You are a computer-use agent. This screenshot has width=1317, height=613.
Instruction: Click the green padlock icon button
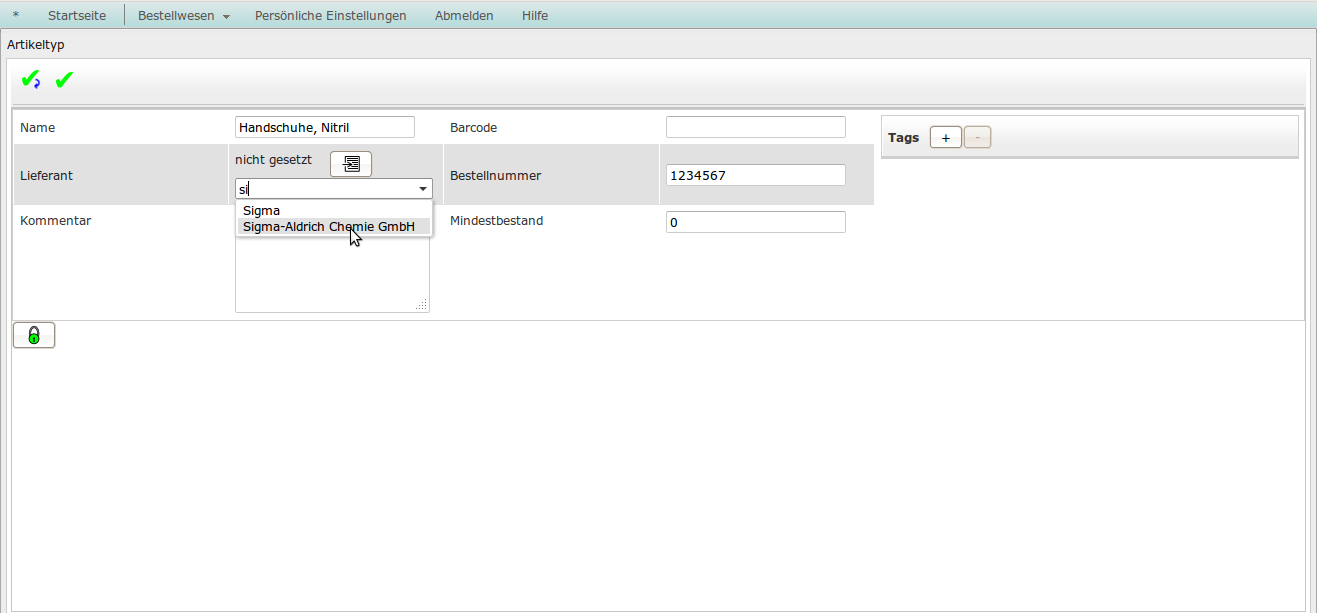pyautogui.click(x=34, y=335)
